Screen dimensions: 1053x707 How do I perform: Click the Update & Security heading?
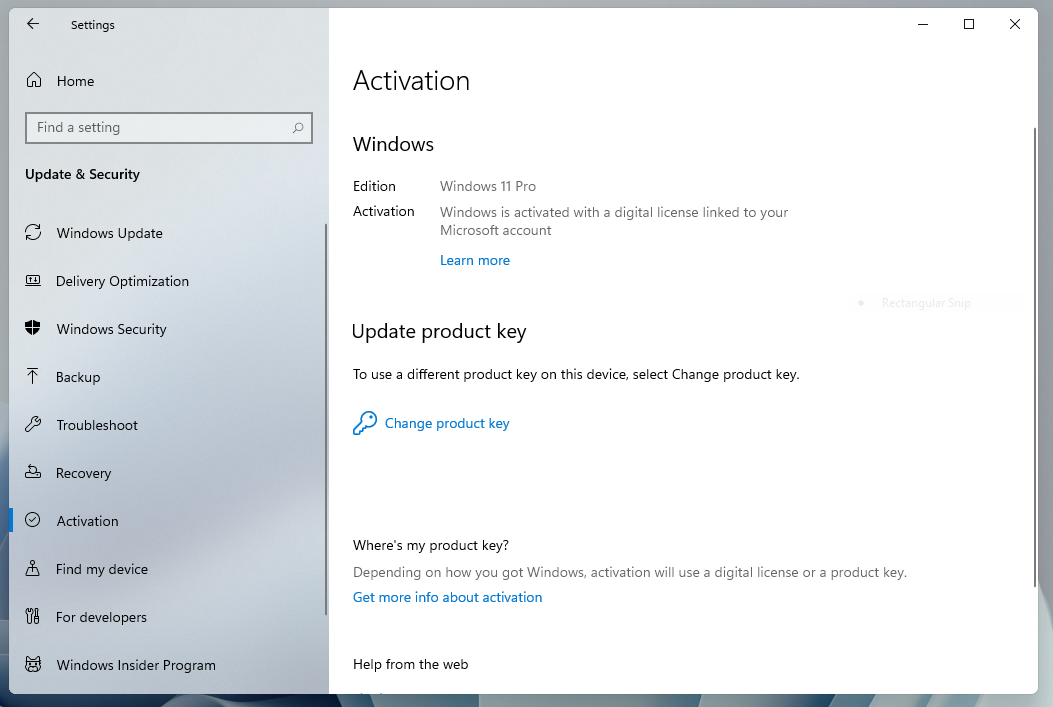(83, 175)
